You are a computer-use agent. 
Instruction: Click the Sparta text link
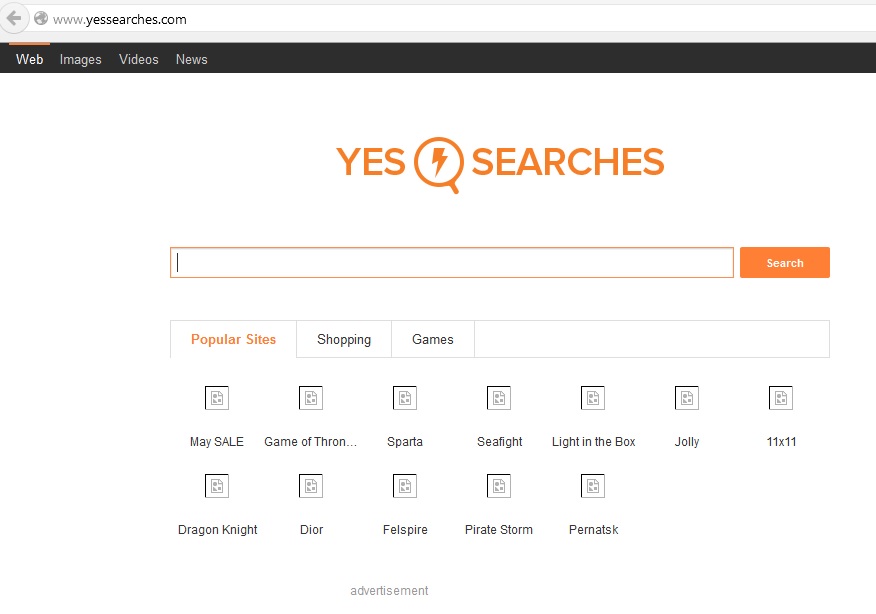tap(405, 442)
